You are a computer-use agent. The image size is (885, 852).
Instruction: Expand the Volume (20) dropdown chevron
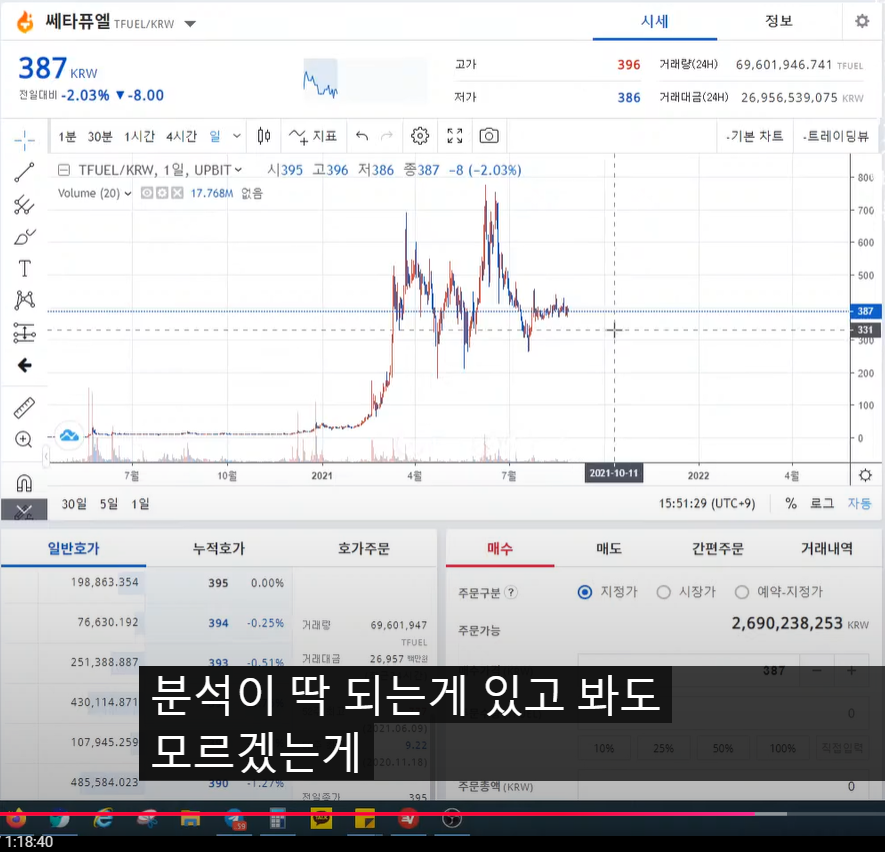(x=128, y=194)
